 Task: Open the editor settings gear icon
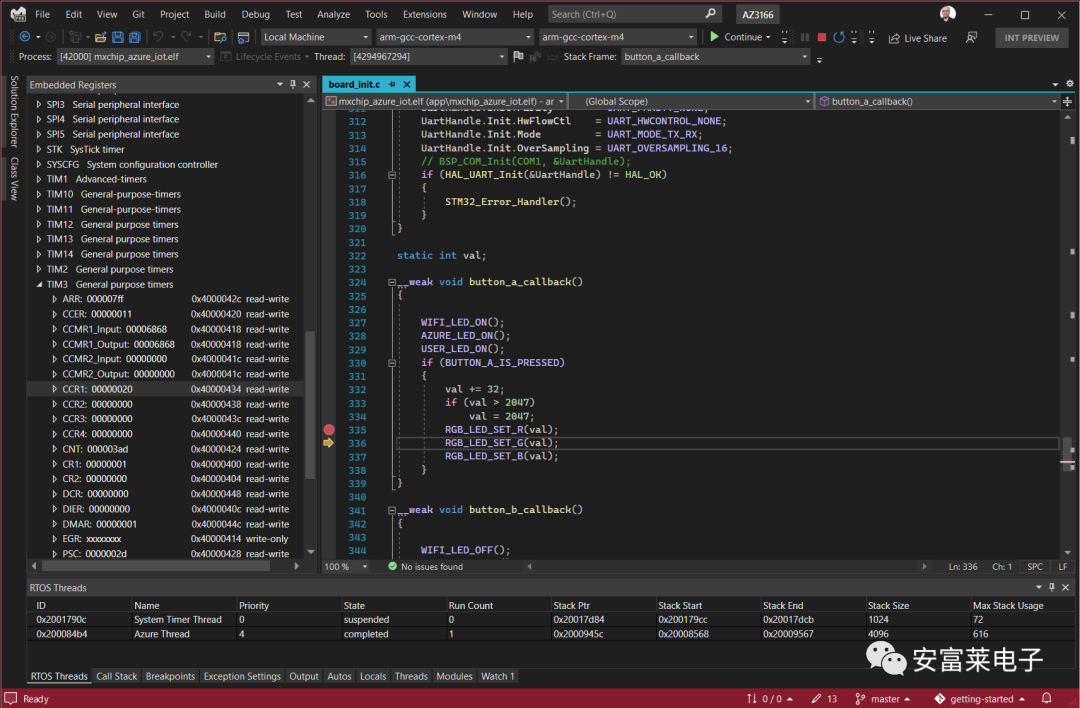coord(1070,83)
